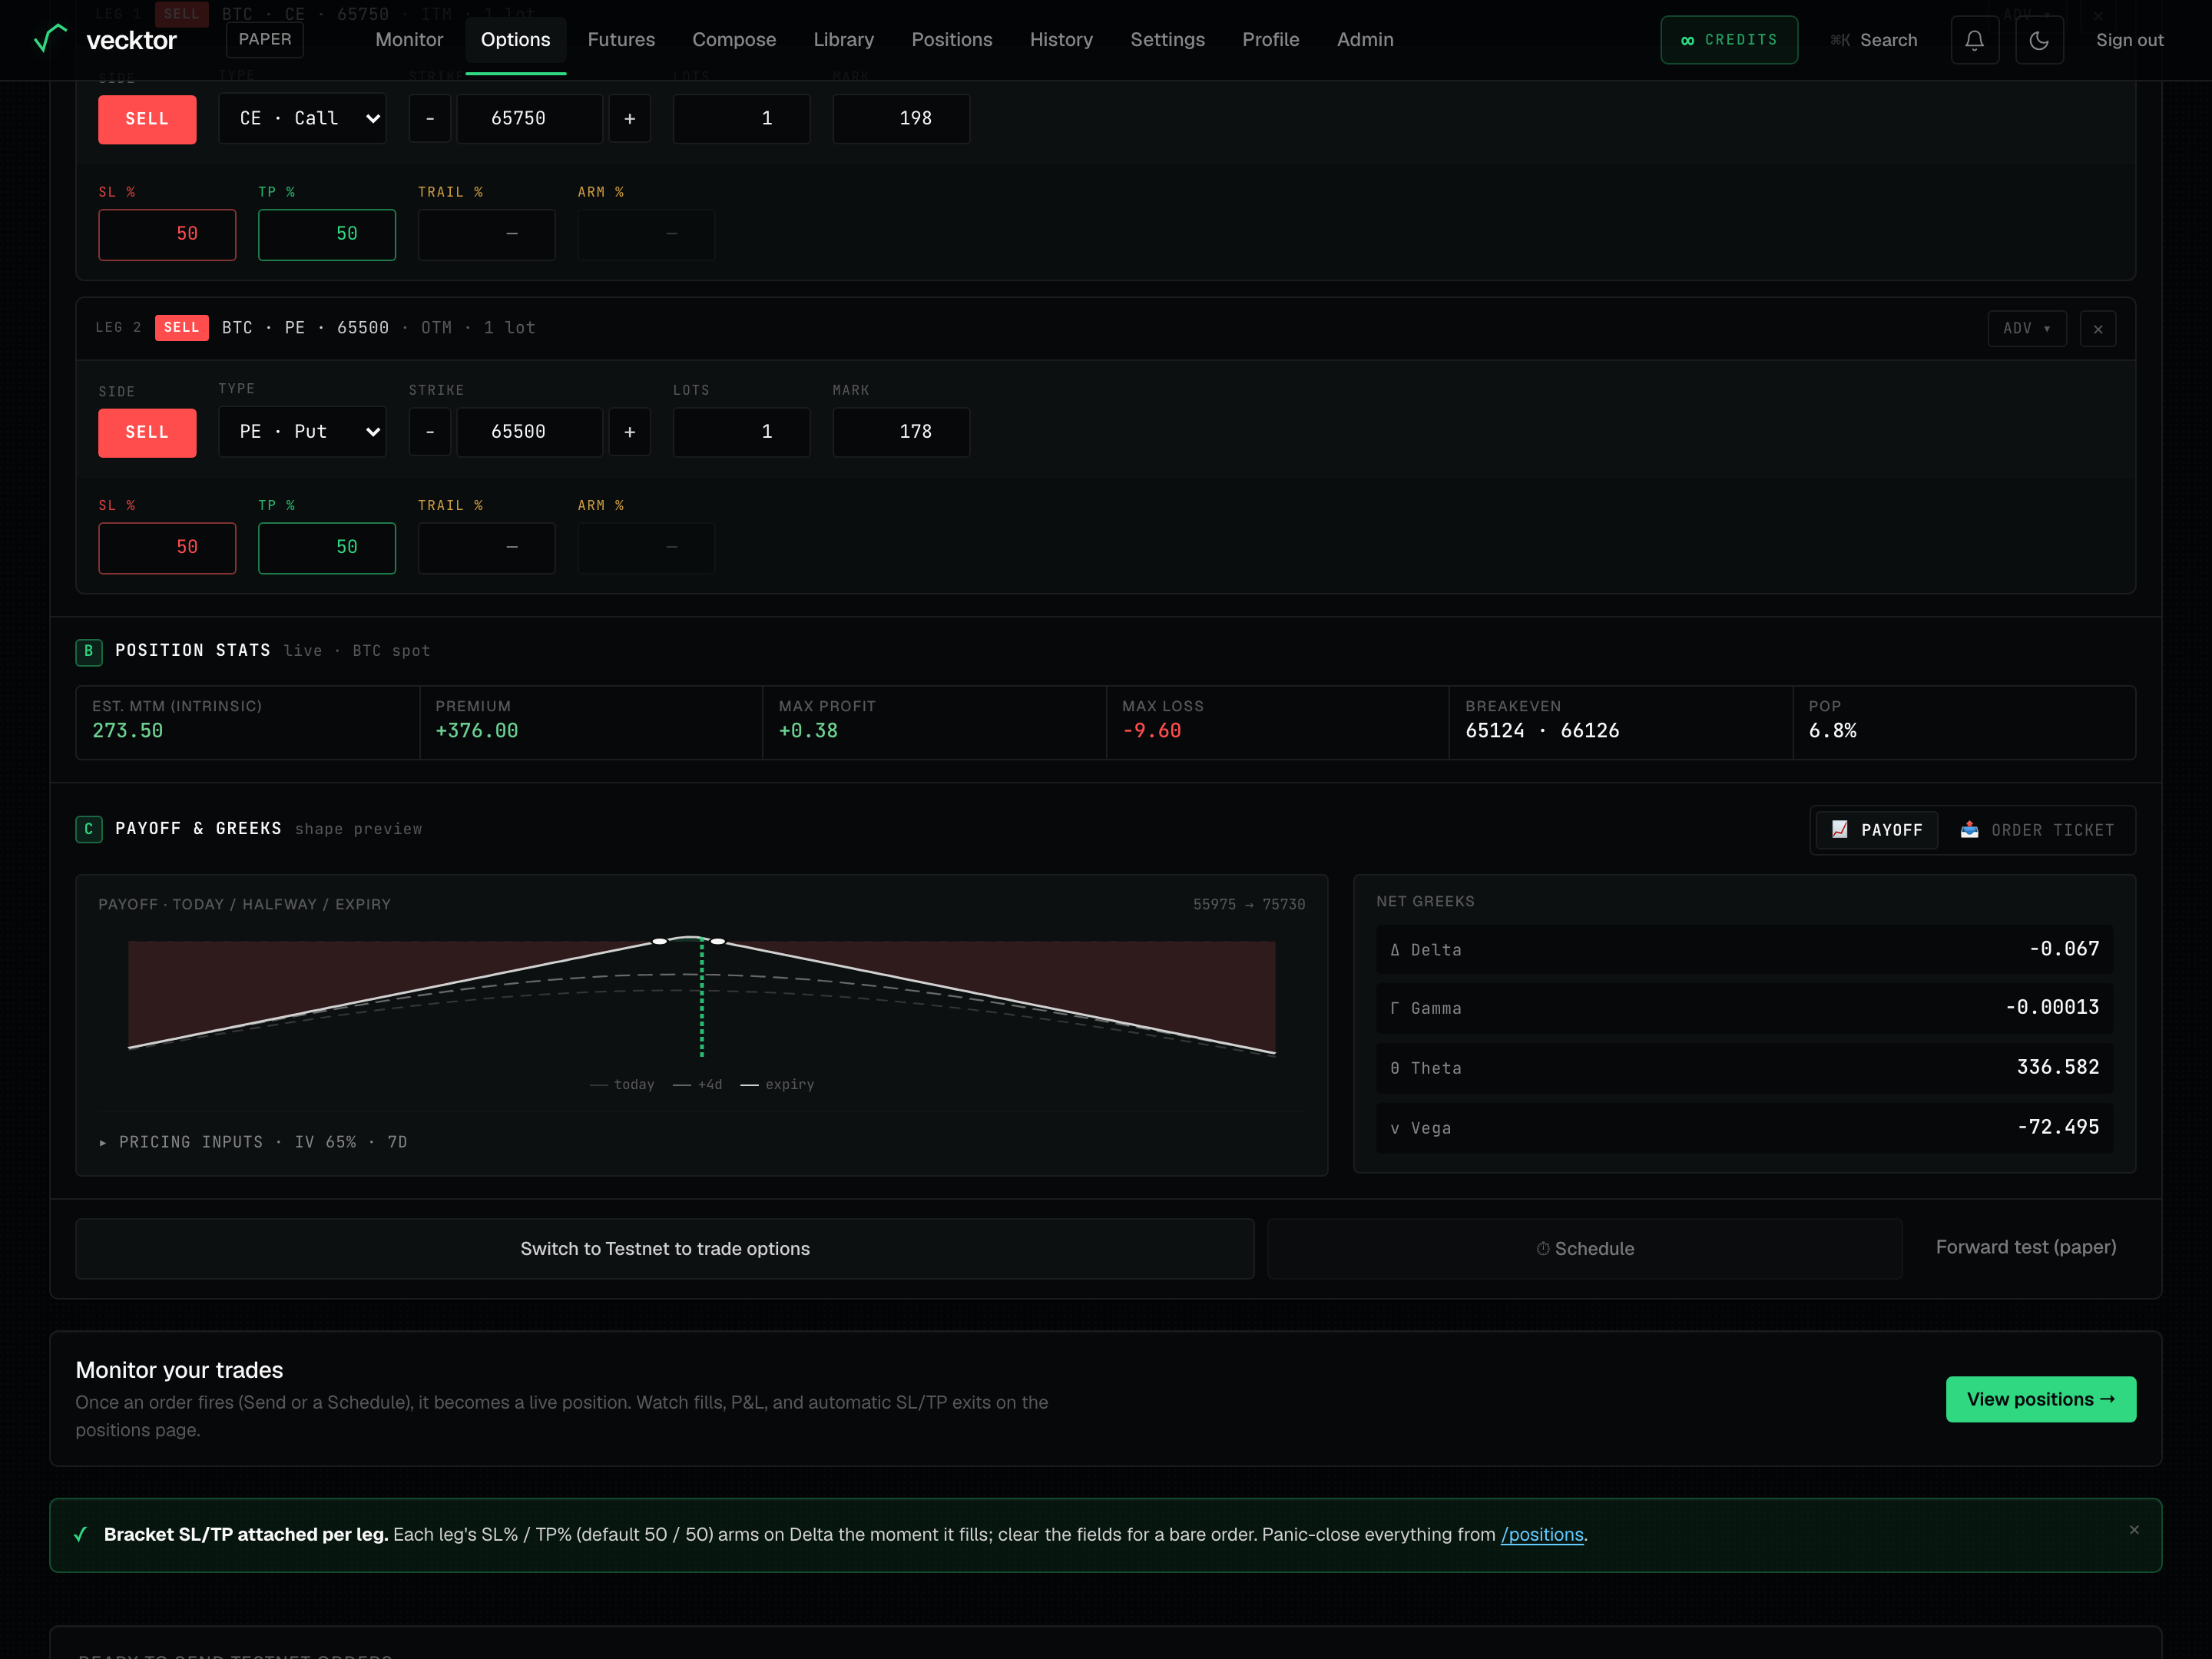Open Leg 1 CE Call type dropdown
The width and height of the screenshot is (2212, 1659).
pyautogui.click(x=302, y=119)
